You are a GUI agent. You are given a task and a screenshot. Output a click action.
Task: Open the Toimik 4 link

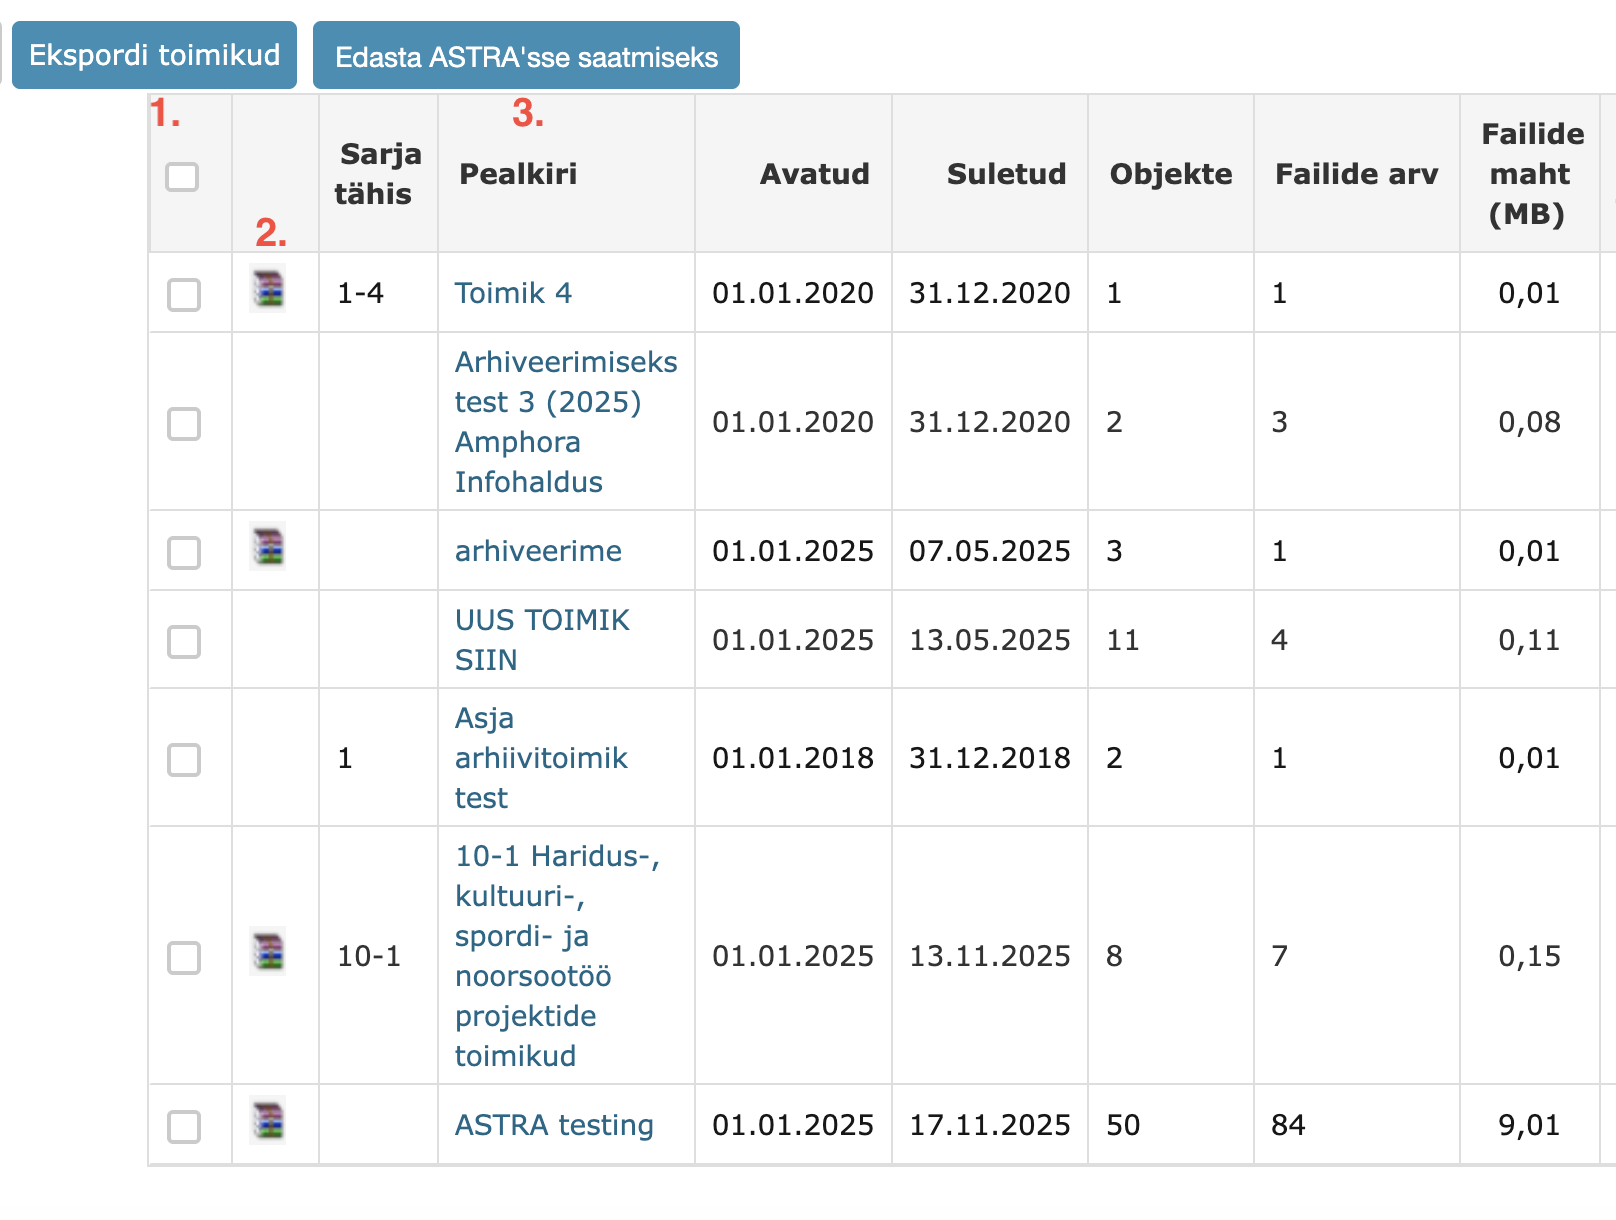(x=513, y=293)
